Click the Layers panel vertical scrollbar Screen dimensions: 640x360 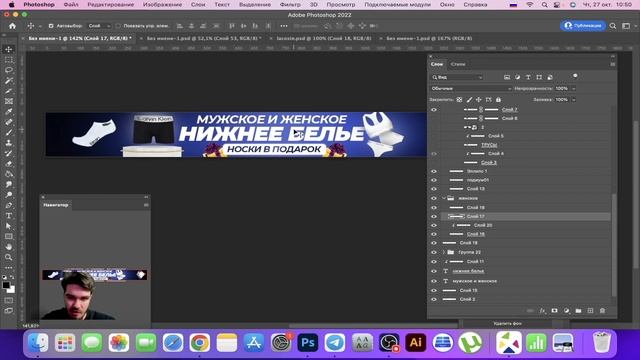[x=613, y=245]
